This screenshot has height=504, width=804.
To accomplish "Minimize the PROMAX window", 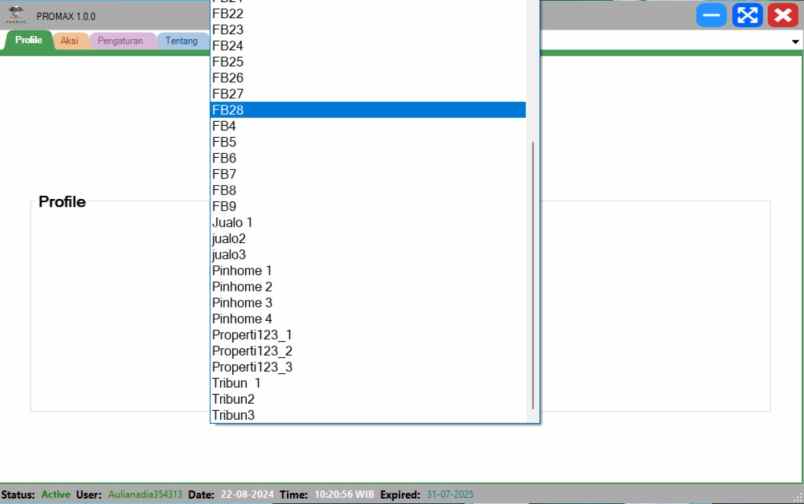I will tap(712, 15).
